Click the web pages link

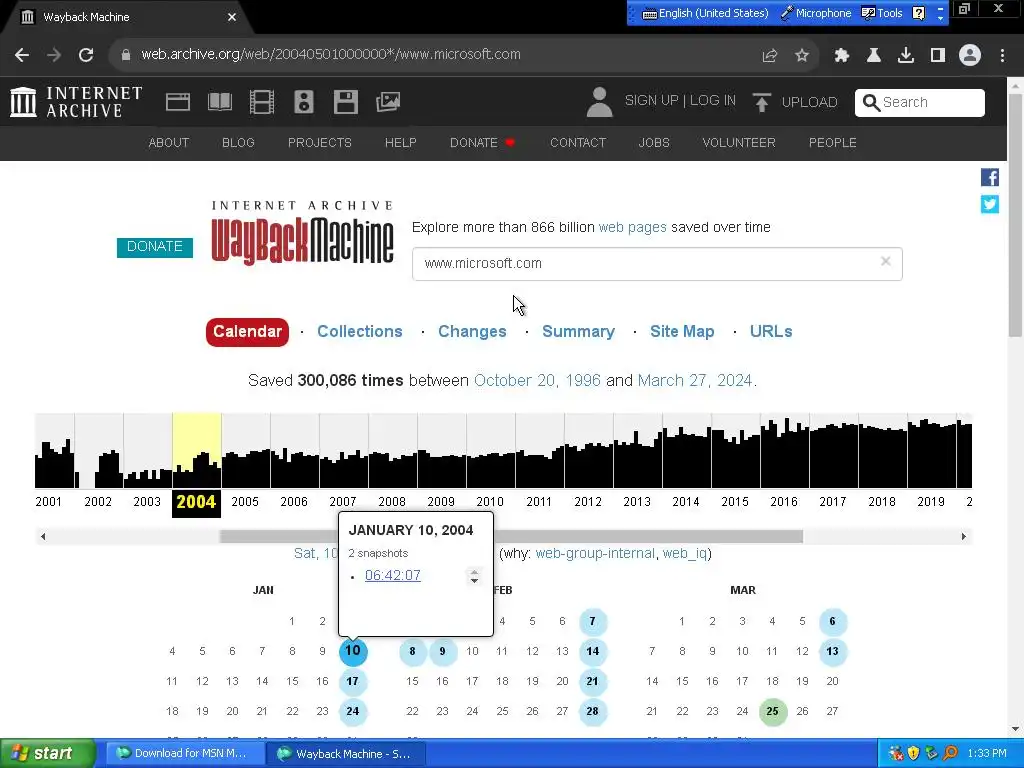click(632, 227)
